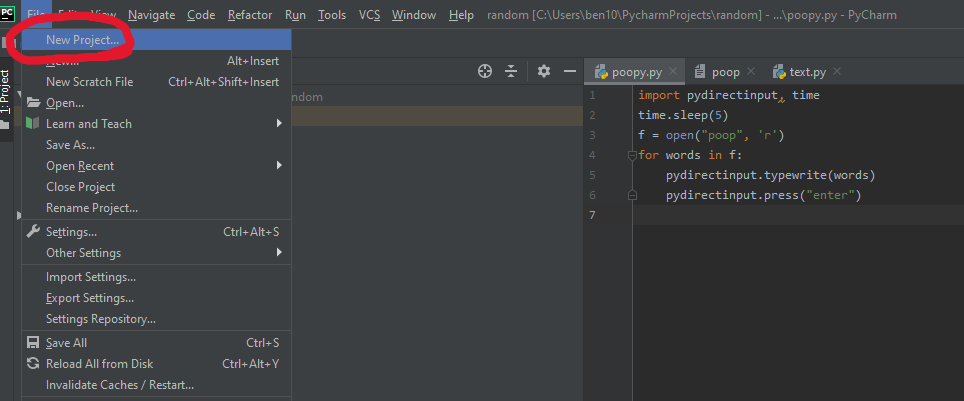
Task: Open the Help menu
Action: 461,15
